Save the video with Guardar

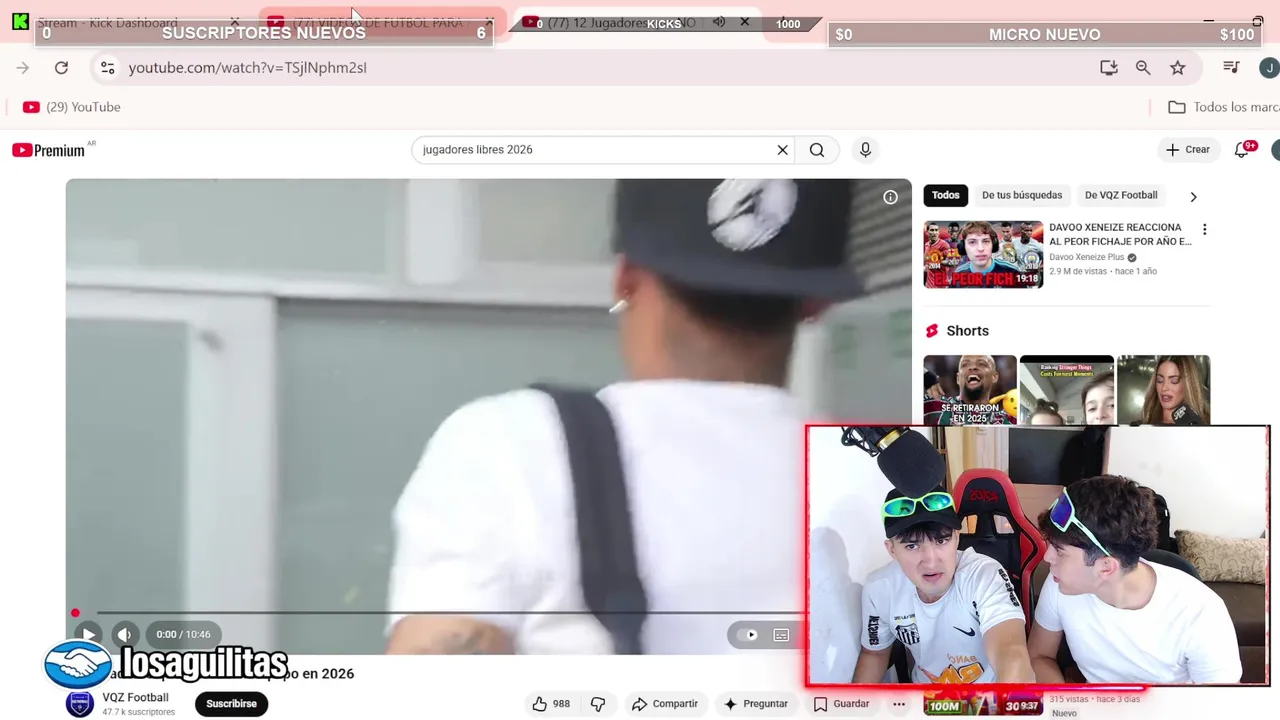click(841, 704)
